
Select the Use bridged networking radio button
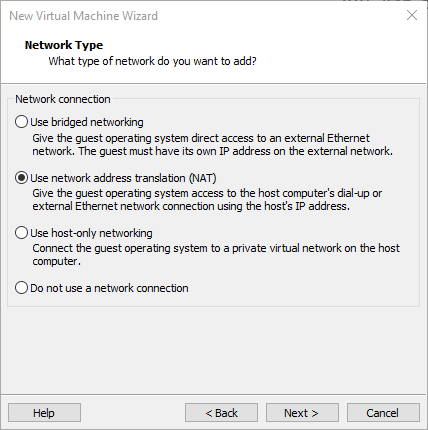pyautogui.click(x=21, y=122)
